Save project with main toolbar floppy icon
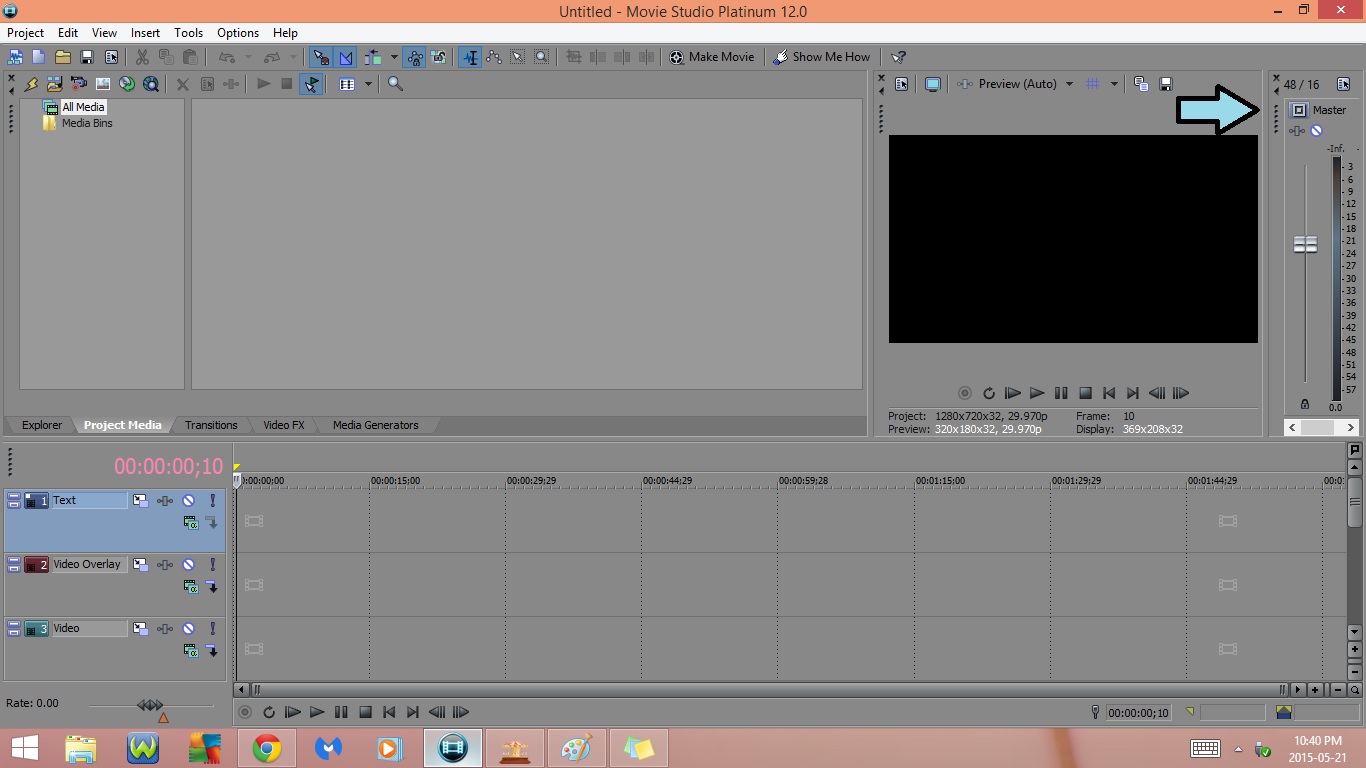1366x768 pixels. pos(87,57)
